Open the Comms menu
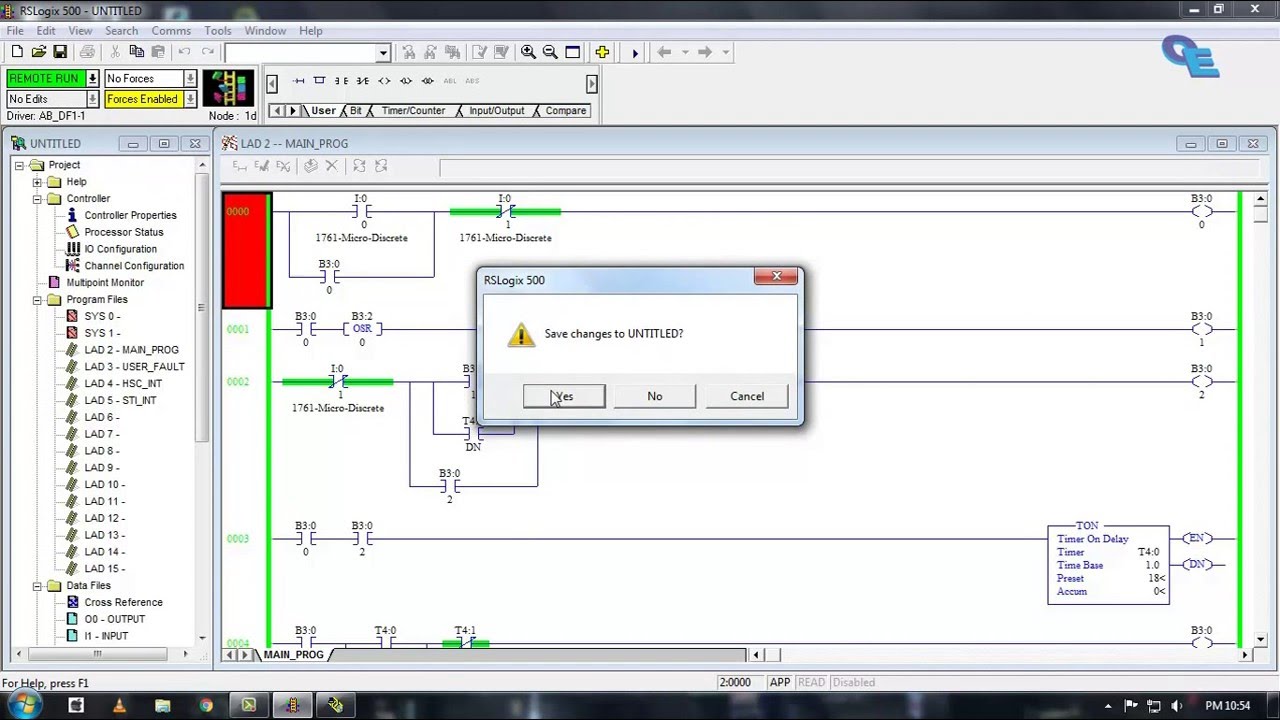 tap(171, 31)
